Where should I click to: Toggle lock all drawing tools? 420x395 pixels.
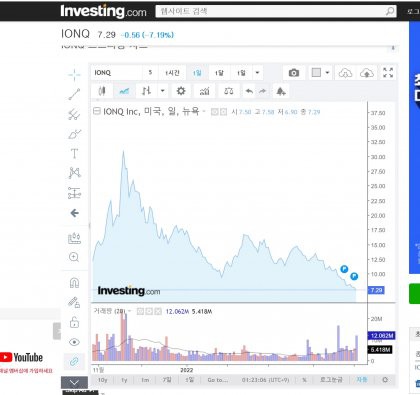(x=74, y=322)
